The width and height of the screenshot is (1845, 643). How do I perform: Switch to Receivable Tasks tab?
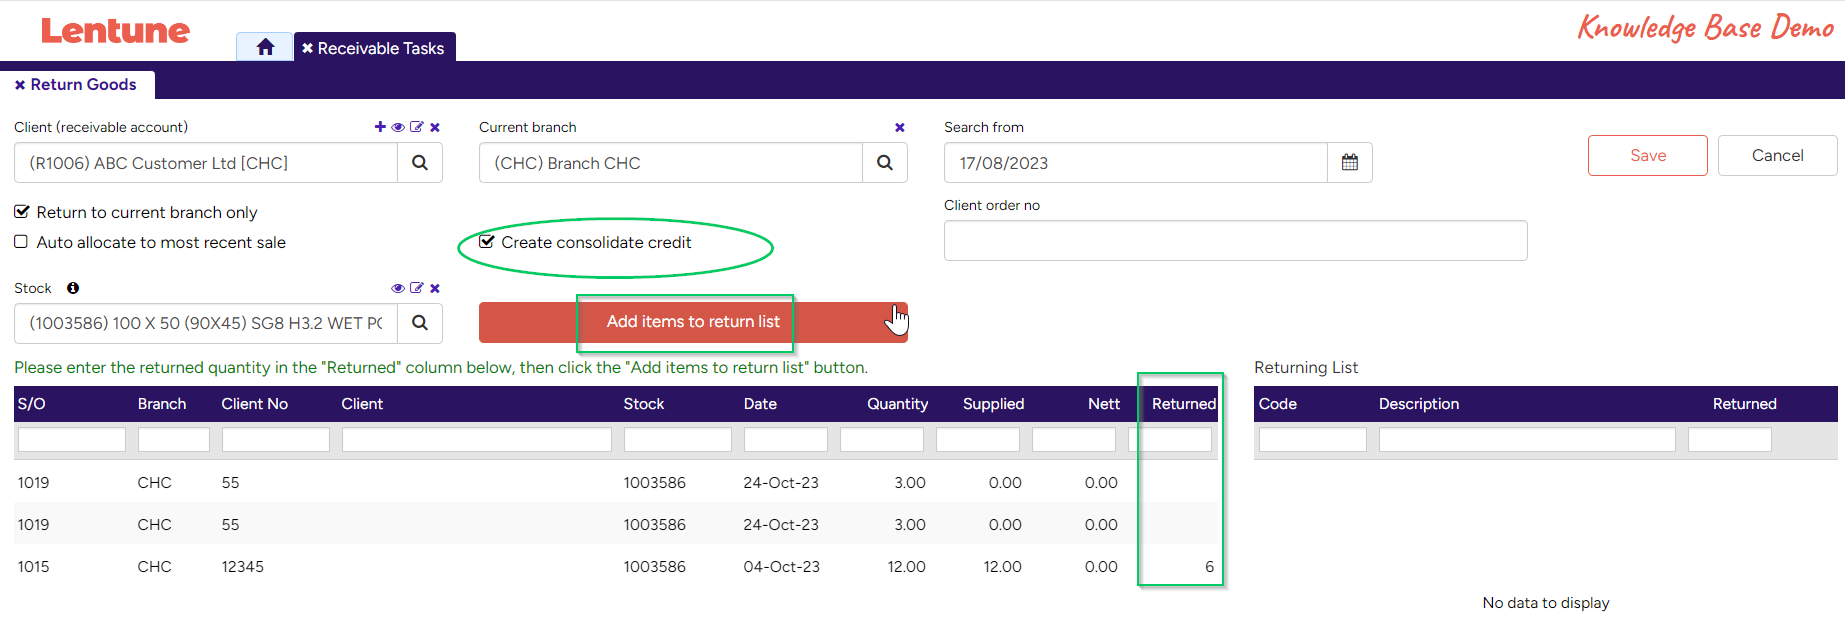381,48
